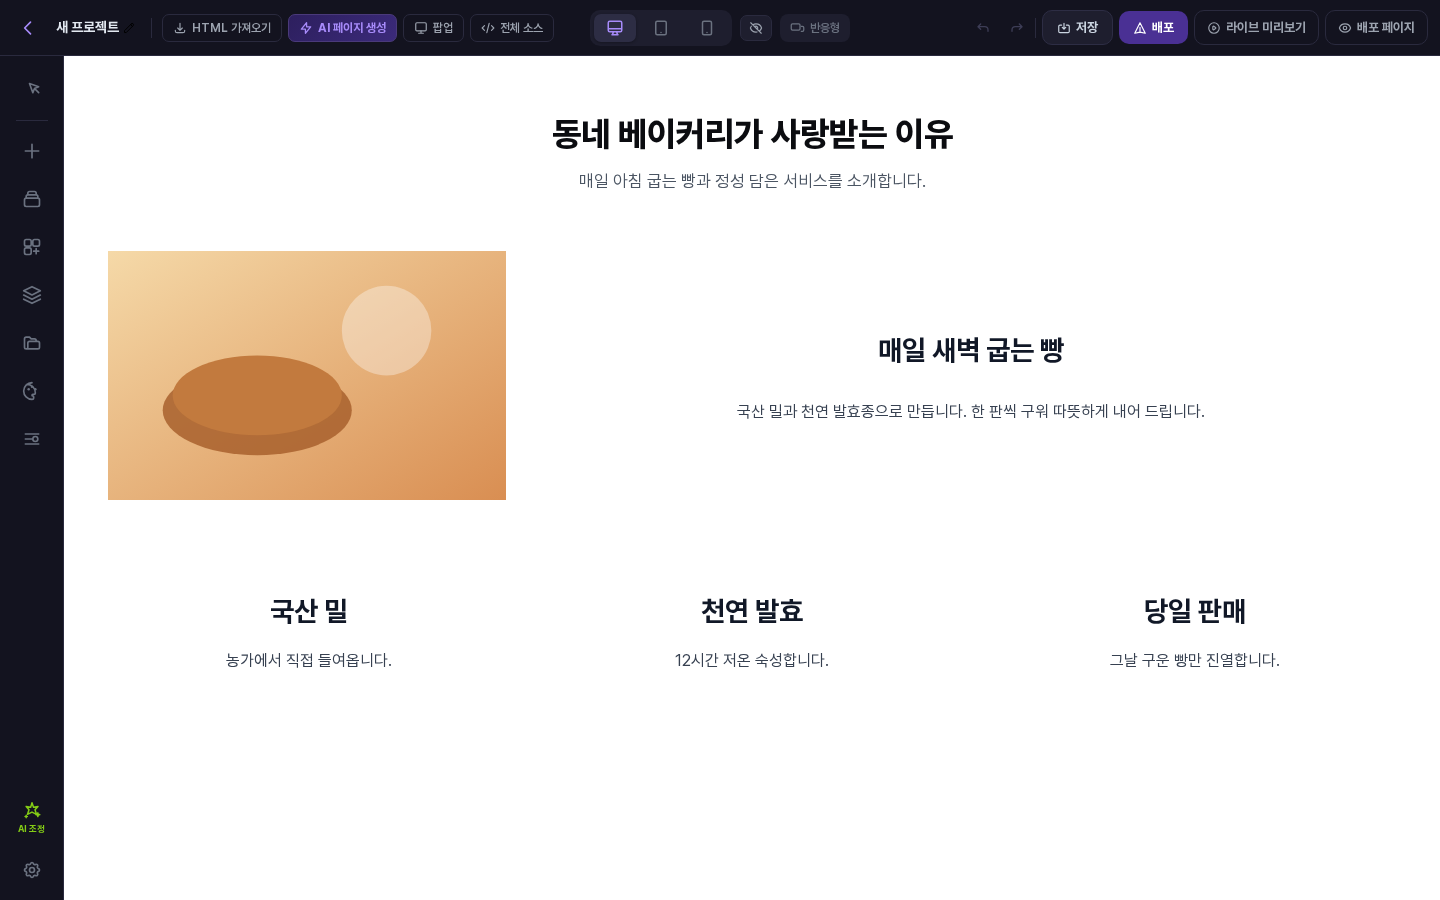Select the paragraph starting 국산 밀과 천연 발효종으로
This screenshot has height=900, width=1440.
tap(971, 411)
